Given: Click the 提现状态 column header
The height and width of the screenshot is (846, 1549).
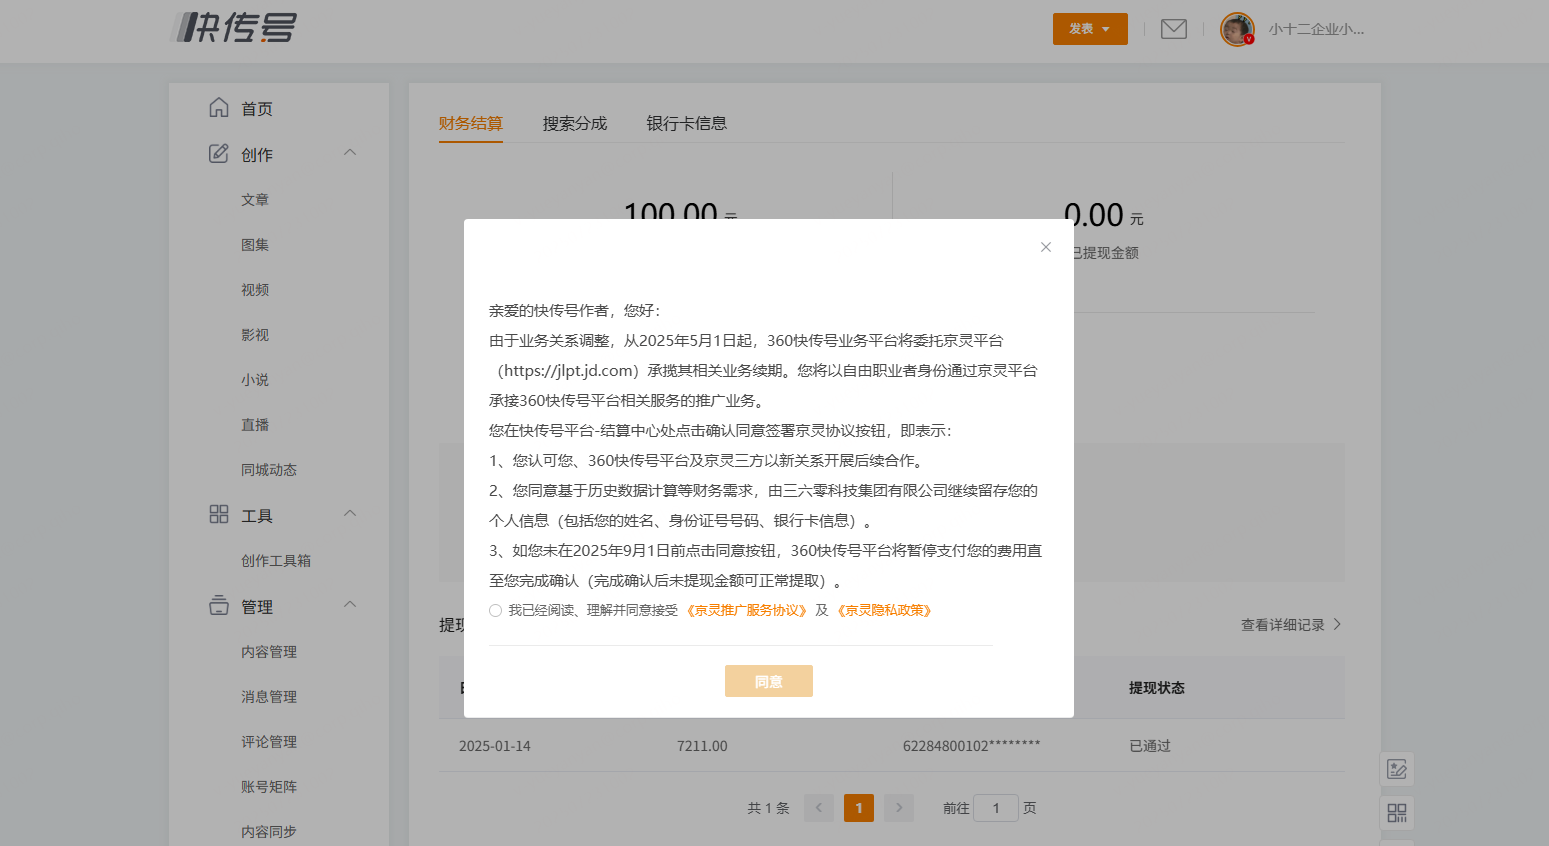Looking at the screenshot, I should tap(1157, 688).
